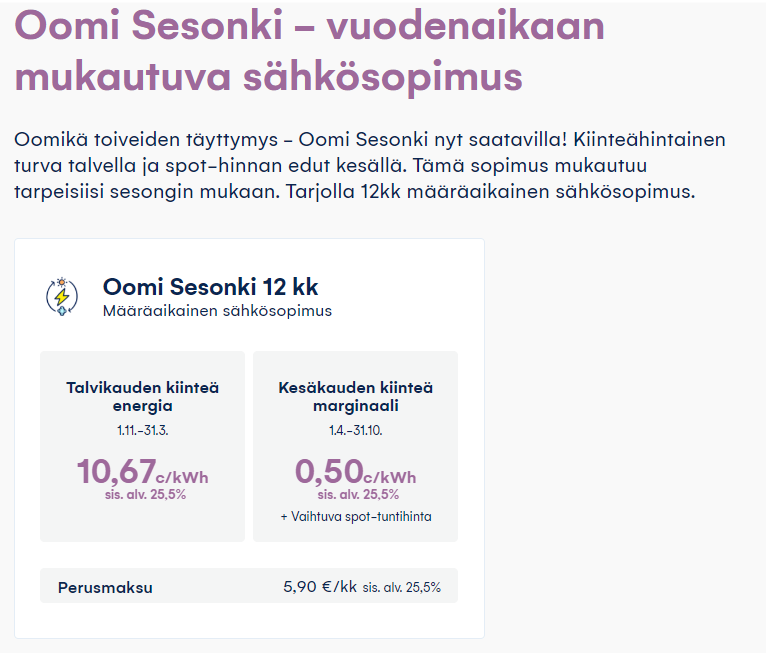Click the "+ Vaihtuva spot-tuntihinta" text
This screenshot has width=766, height=653.
(356, 516)
